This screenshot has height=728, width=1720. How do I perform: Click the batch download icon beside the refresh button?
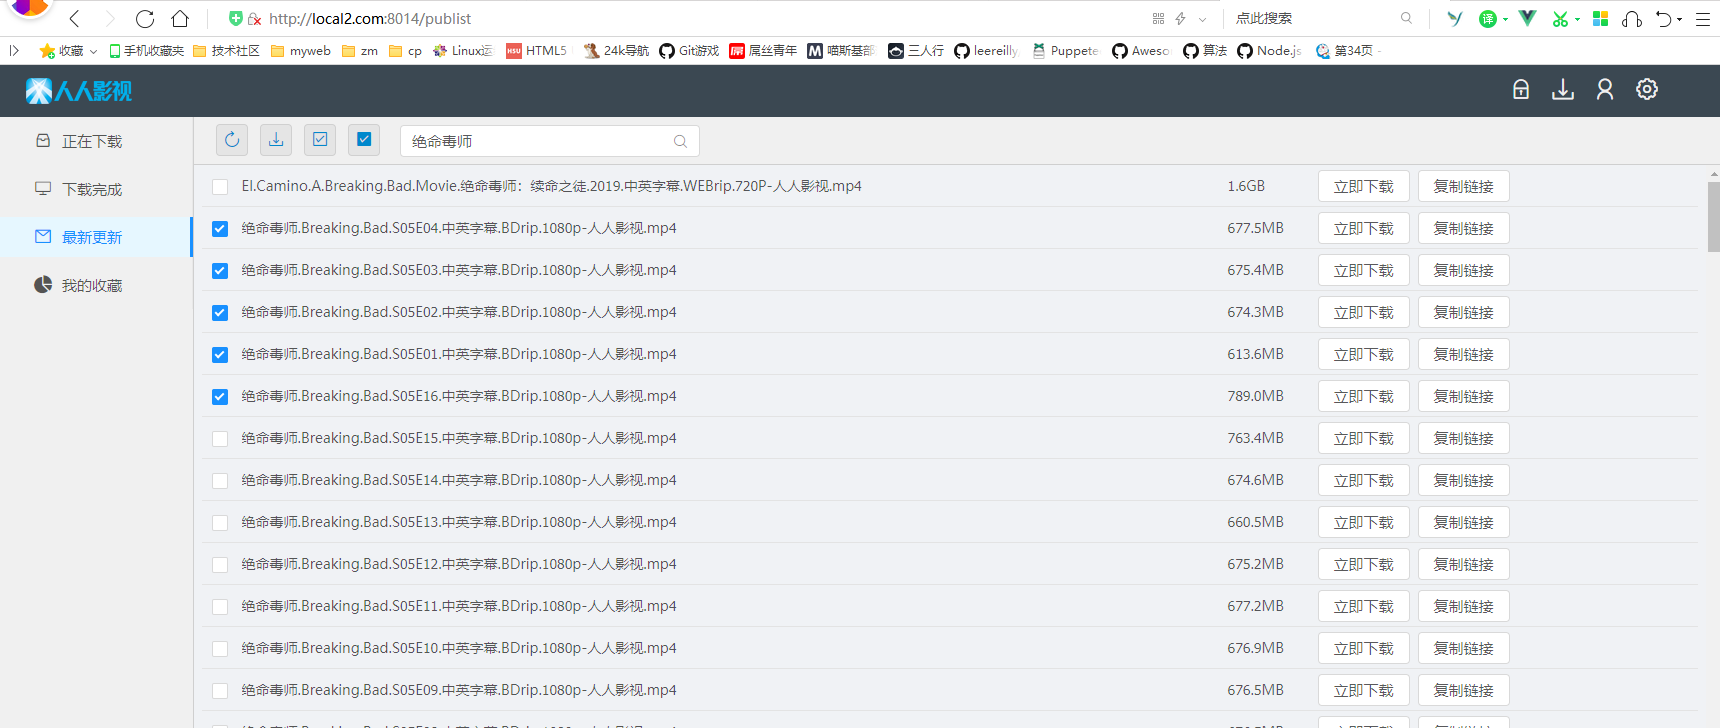(276, 140)
